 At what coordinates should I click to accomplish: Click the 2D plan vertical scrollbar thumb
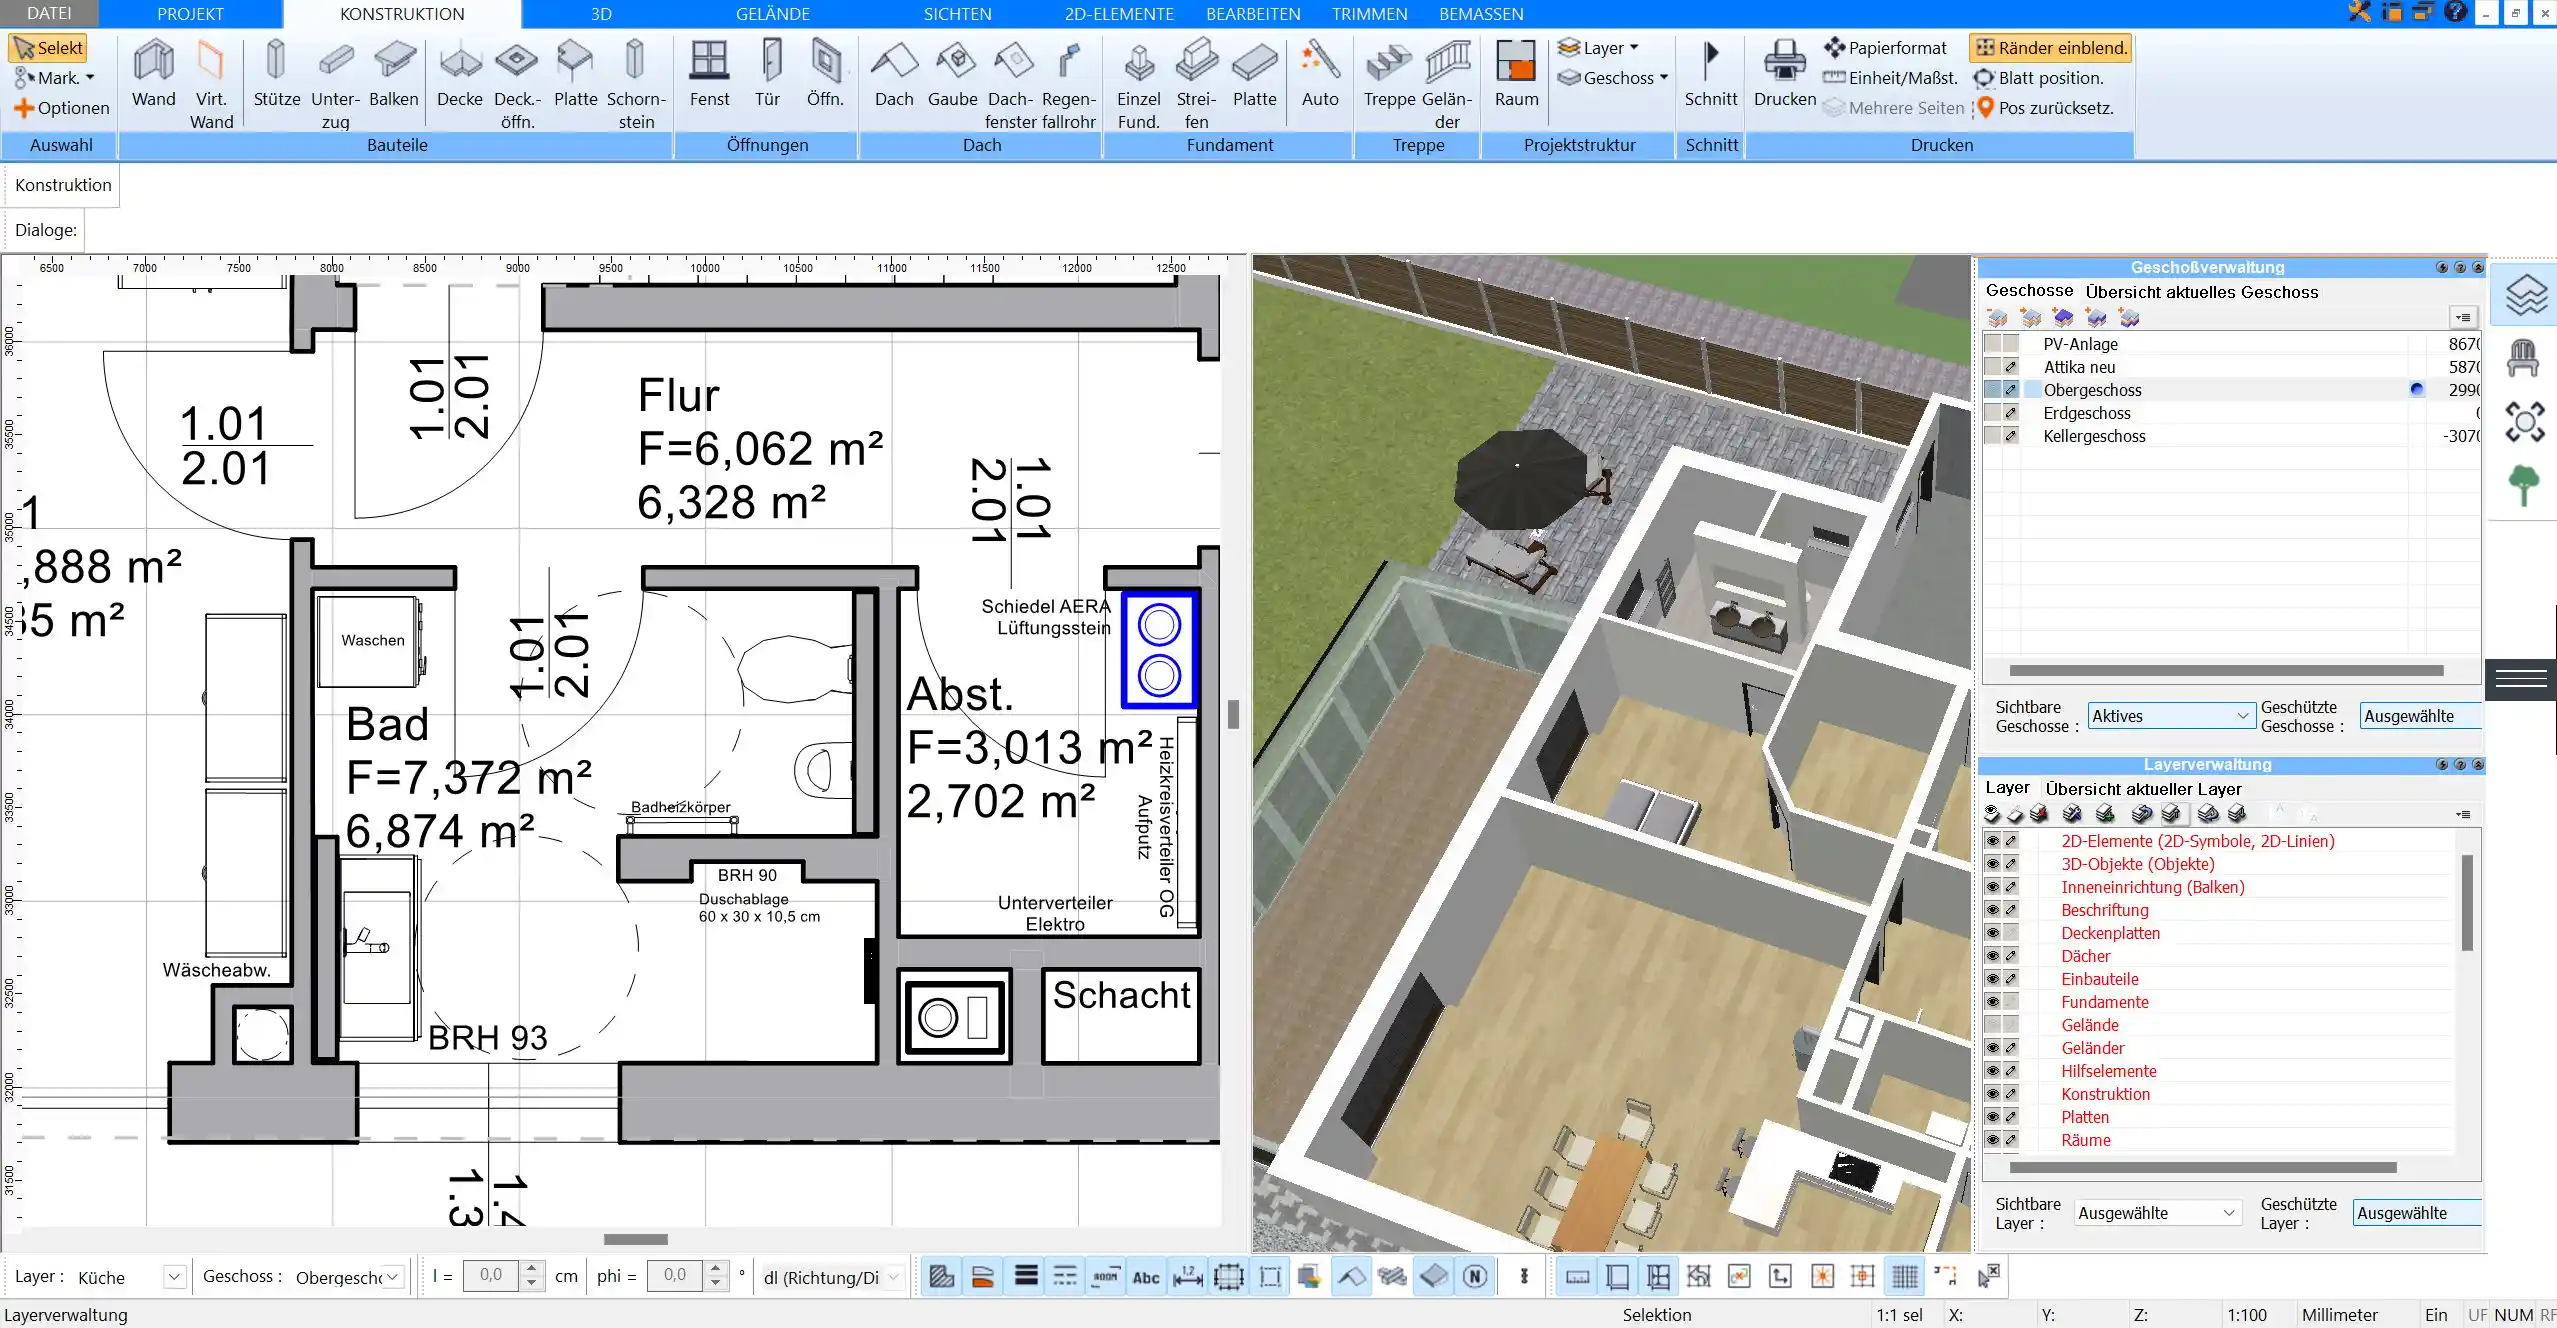(1233, 714)
